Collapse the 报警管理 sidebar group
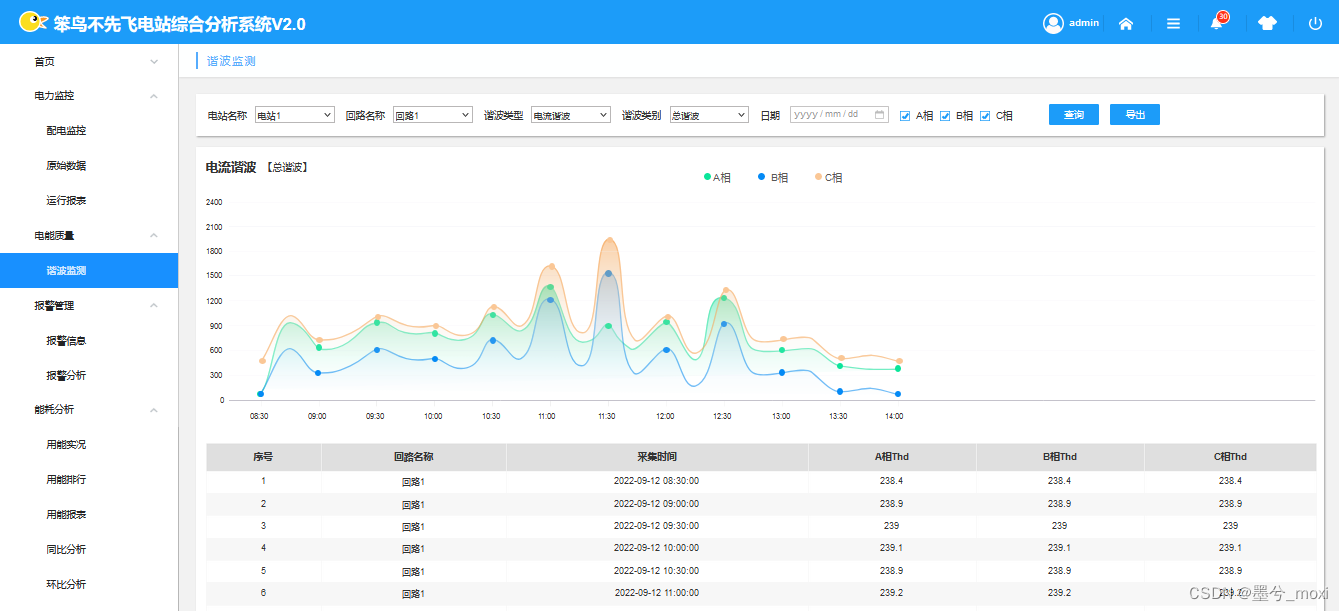The width and height of the screenshot is (1343, 611). tap(154, 305)
